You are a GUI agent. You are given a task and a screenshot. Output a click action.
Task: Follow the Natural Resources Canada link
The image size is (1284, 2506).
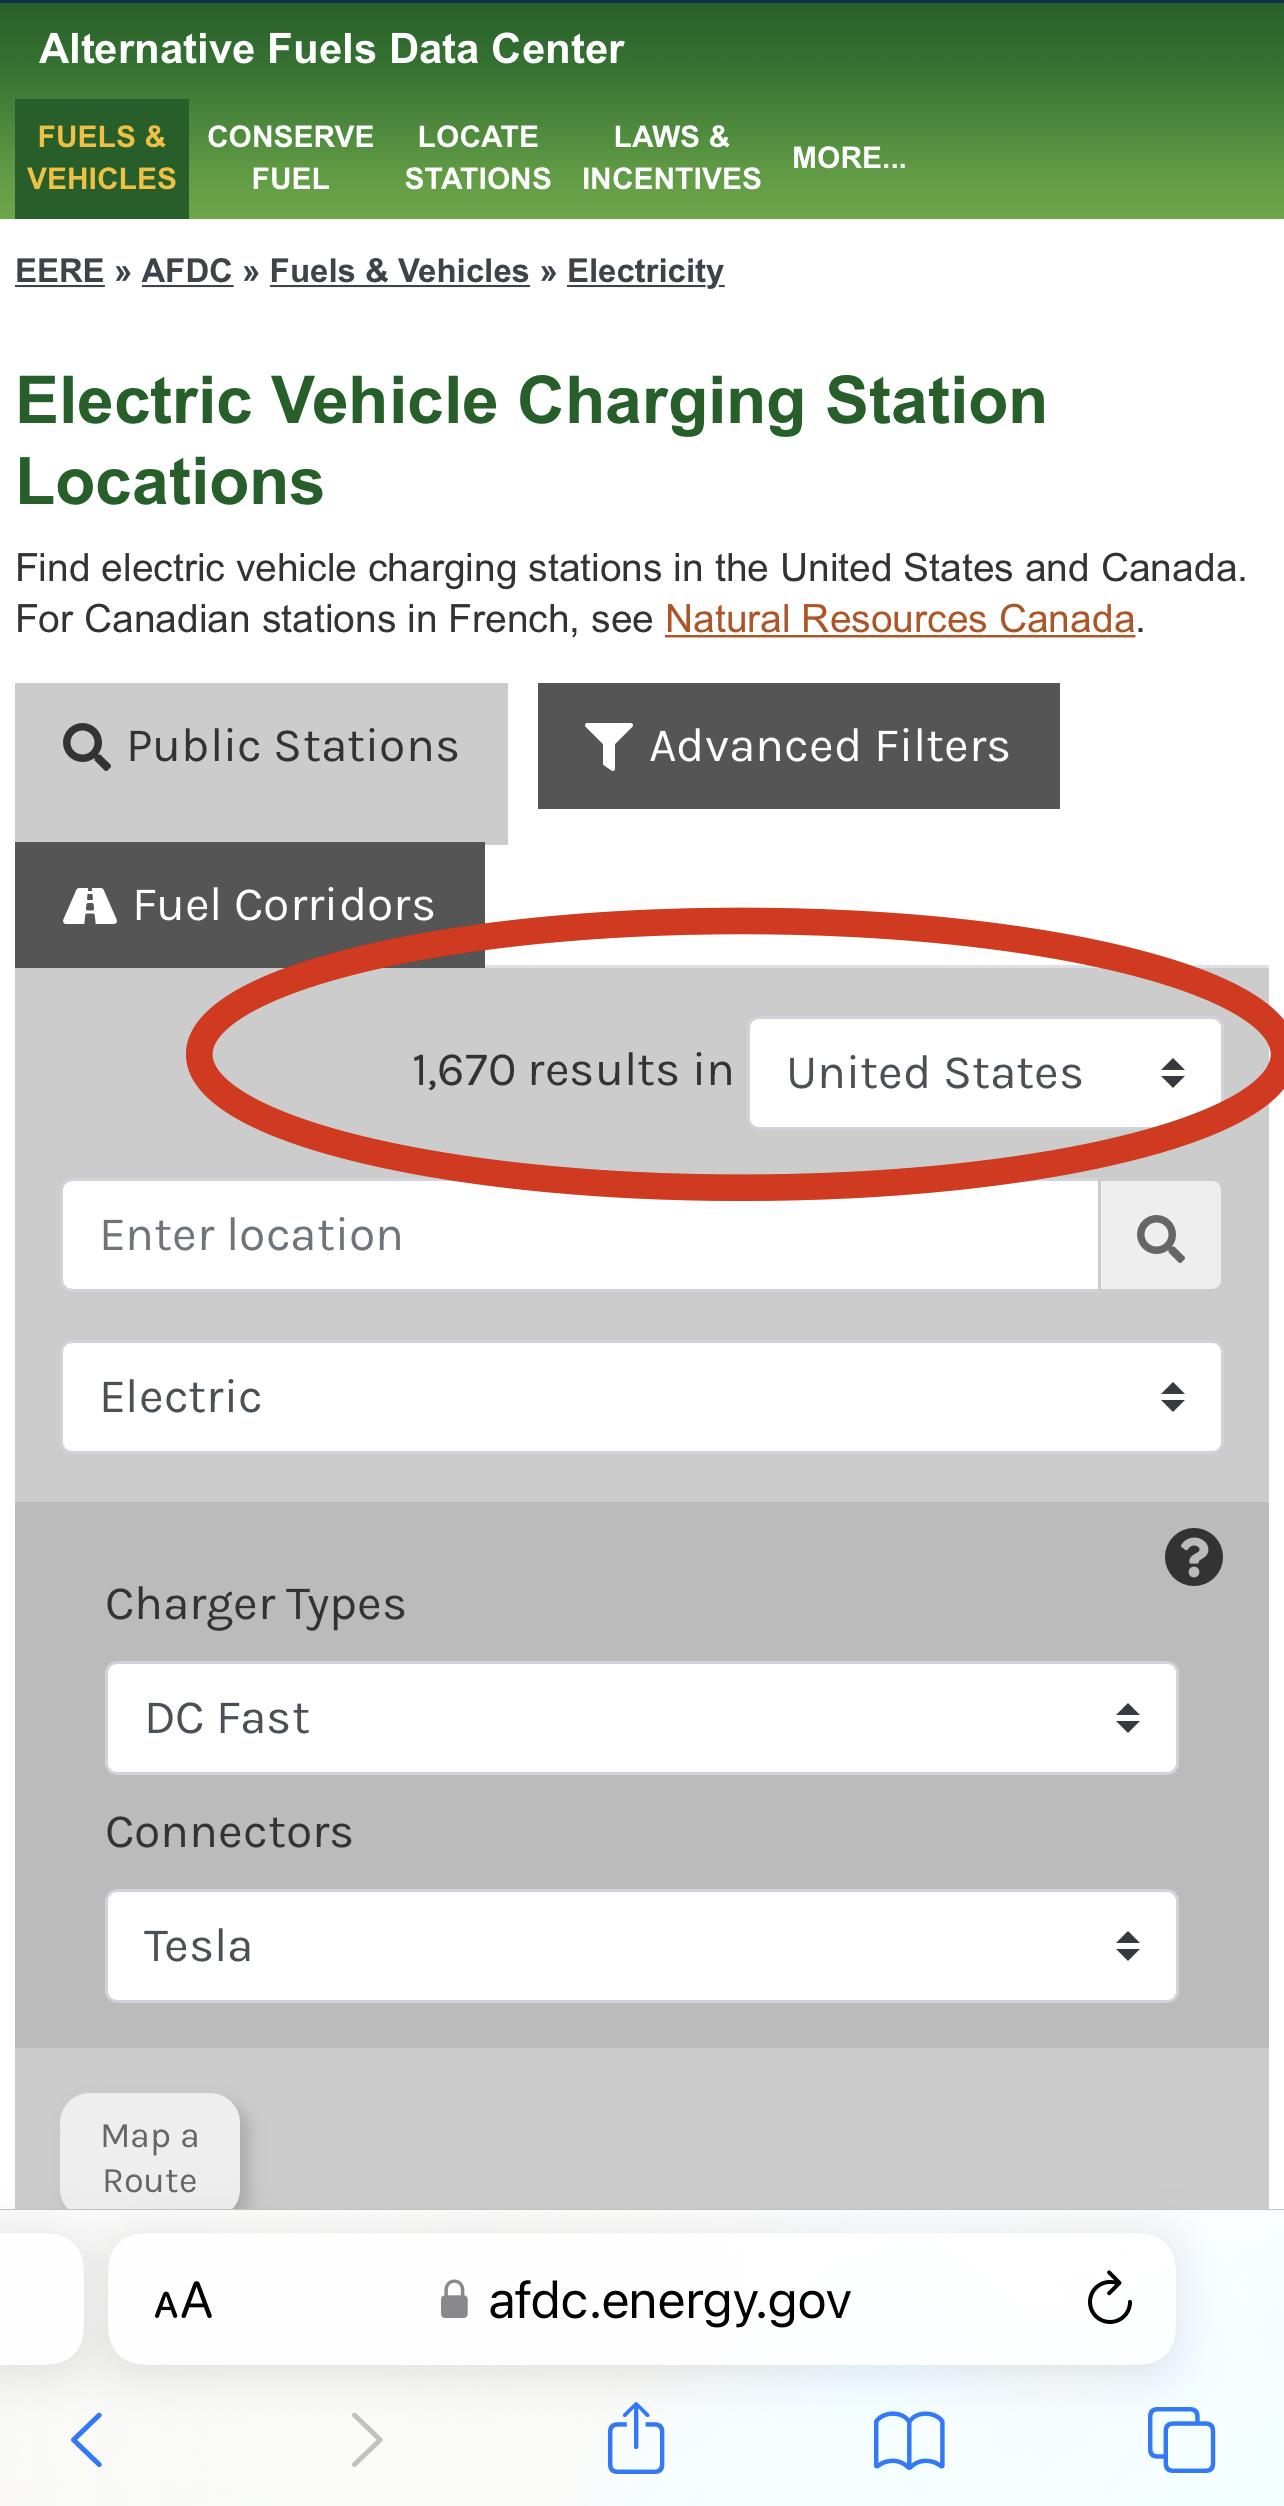coord(900,619)
